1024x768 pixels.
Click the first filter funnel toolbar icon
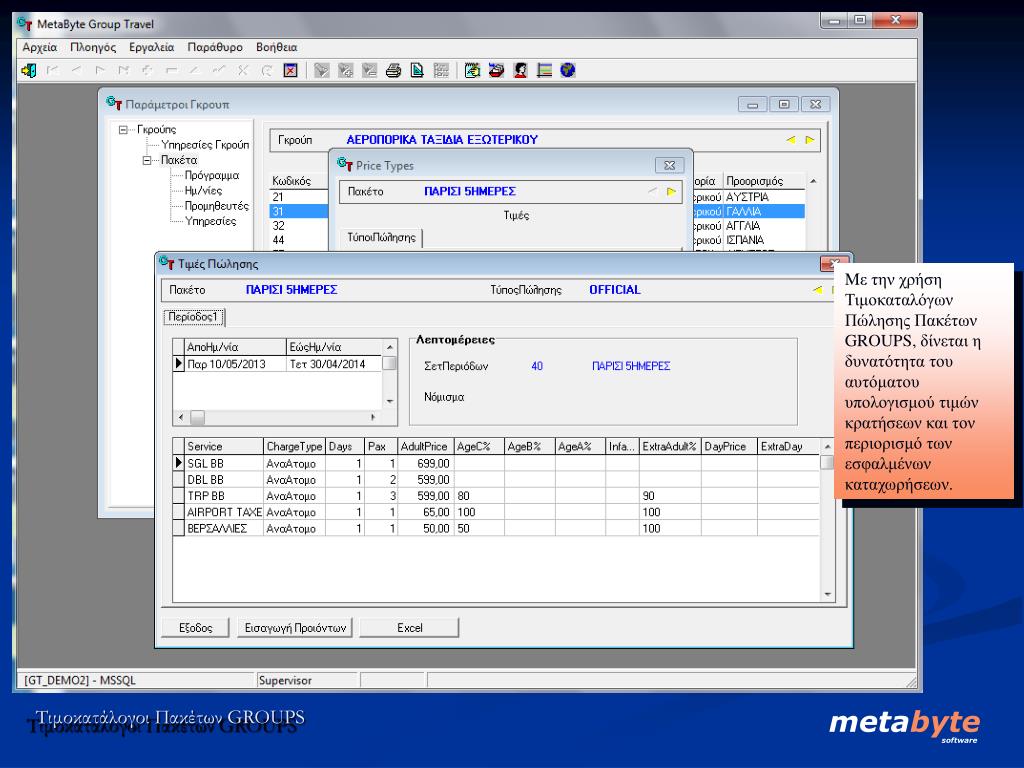click(x=321, y=70)
